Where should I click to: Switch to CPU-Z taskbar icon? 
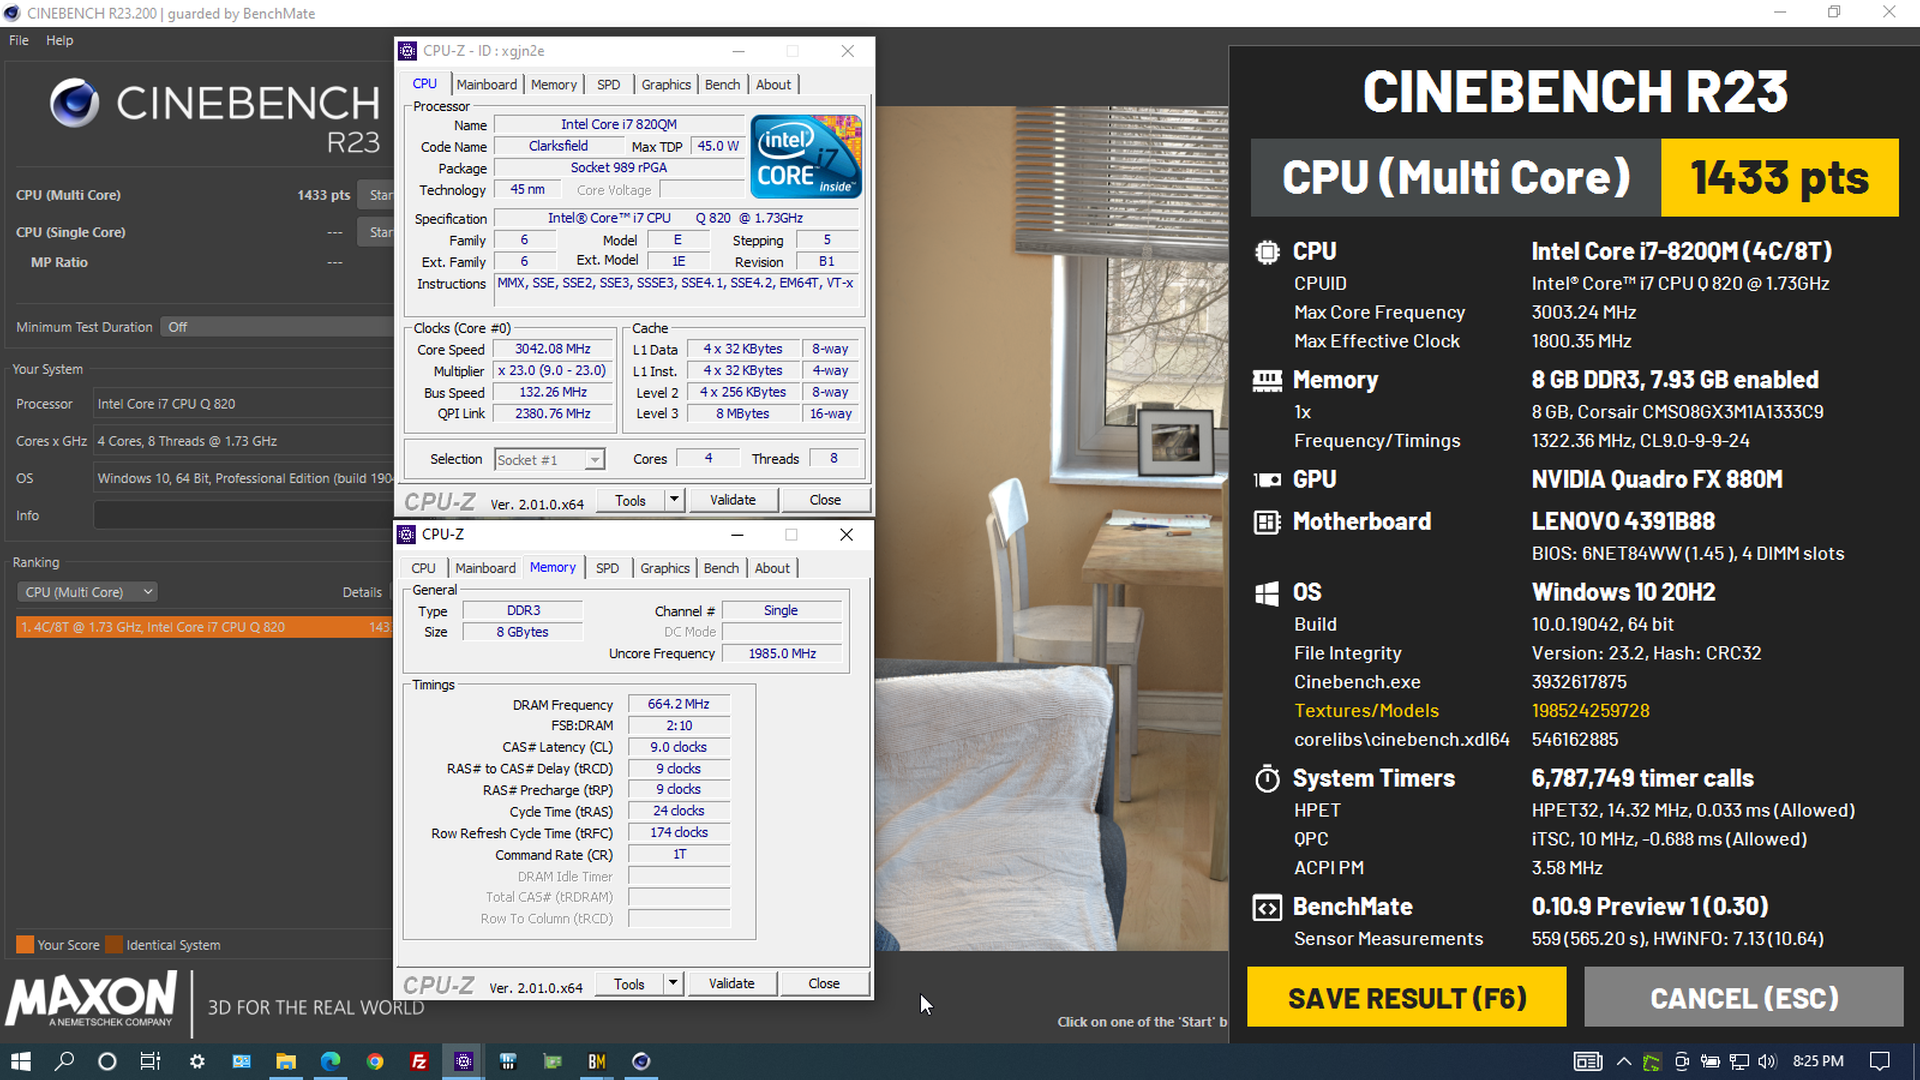[464, 1061]
